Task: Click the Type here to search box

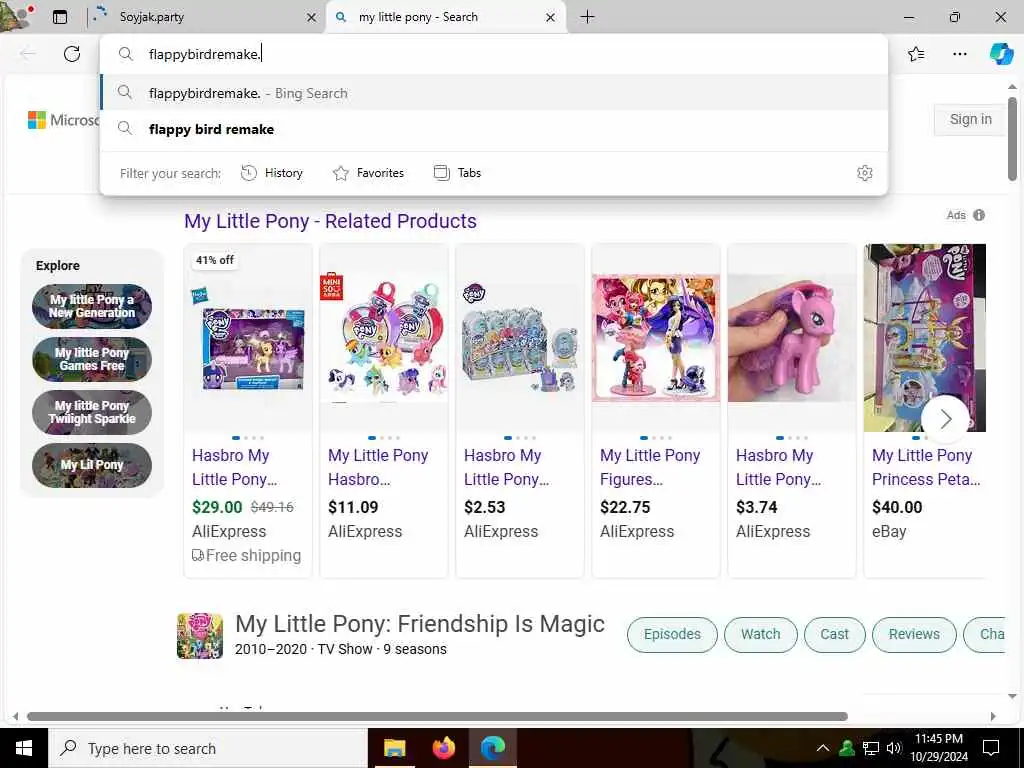Action: [x=208, y=748]
